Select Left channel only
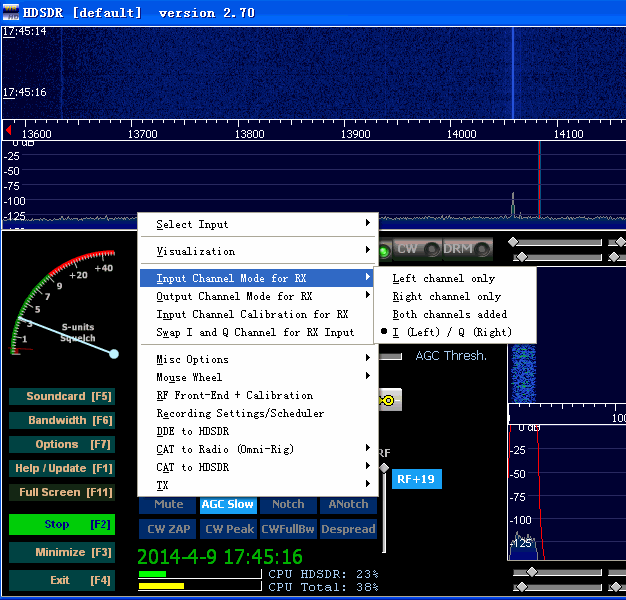This screenshot has width=626, height=600. click(x=455, y=278)
